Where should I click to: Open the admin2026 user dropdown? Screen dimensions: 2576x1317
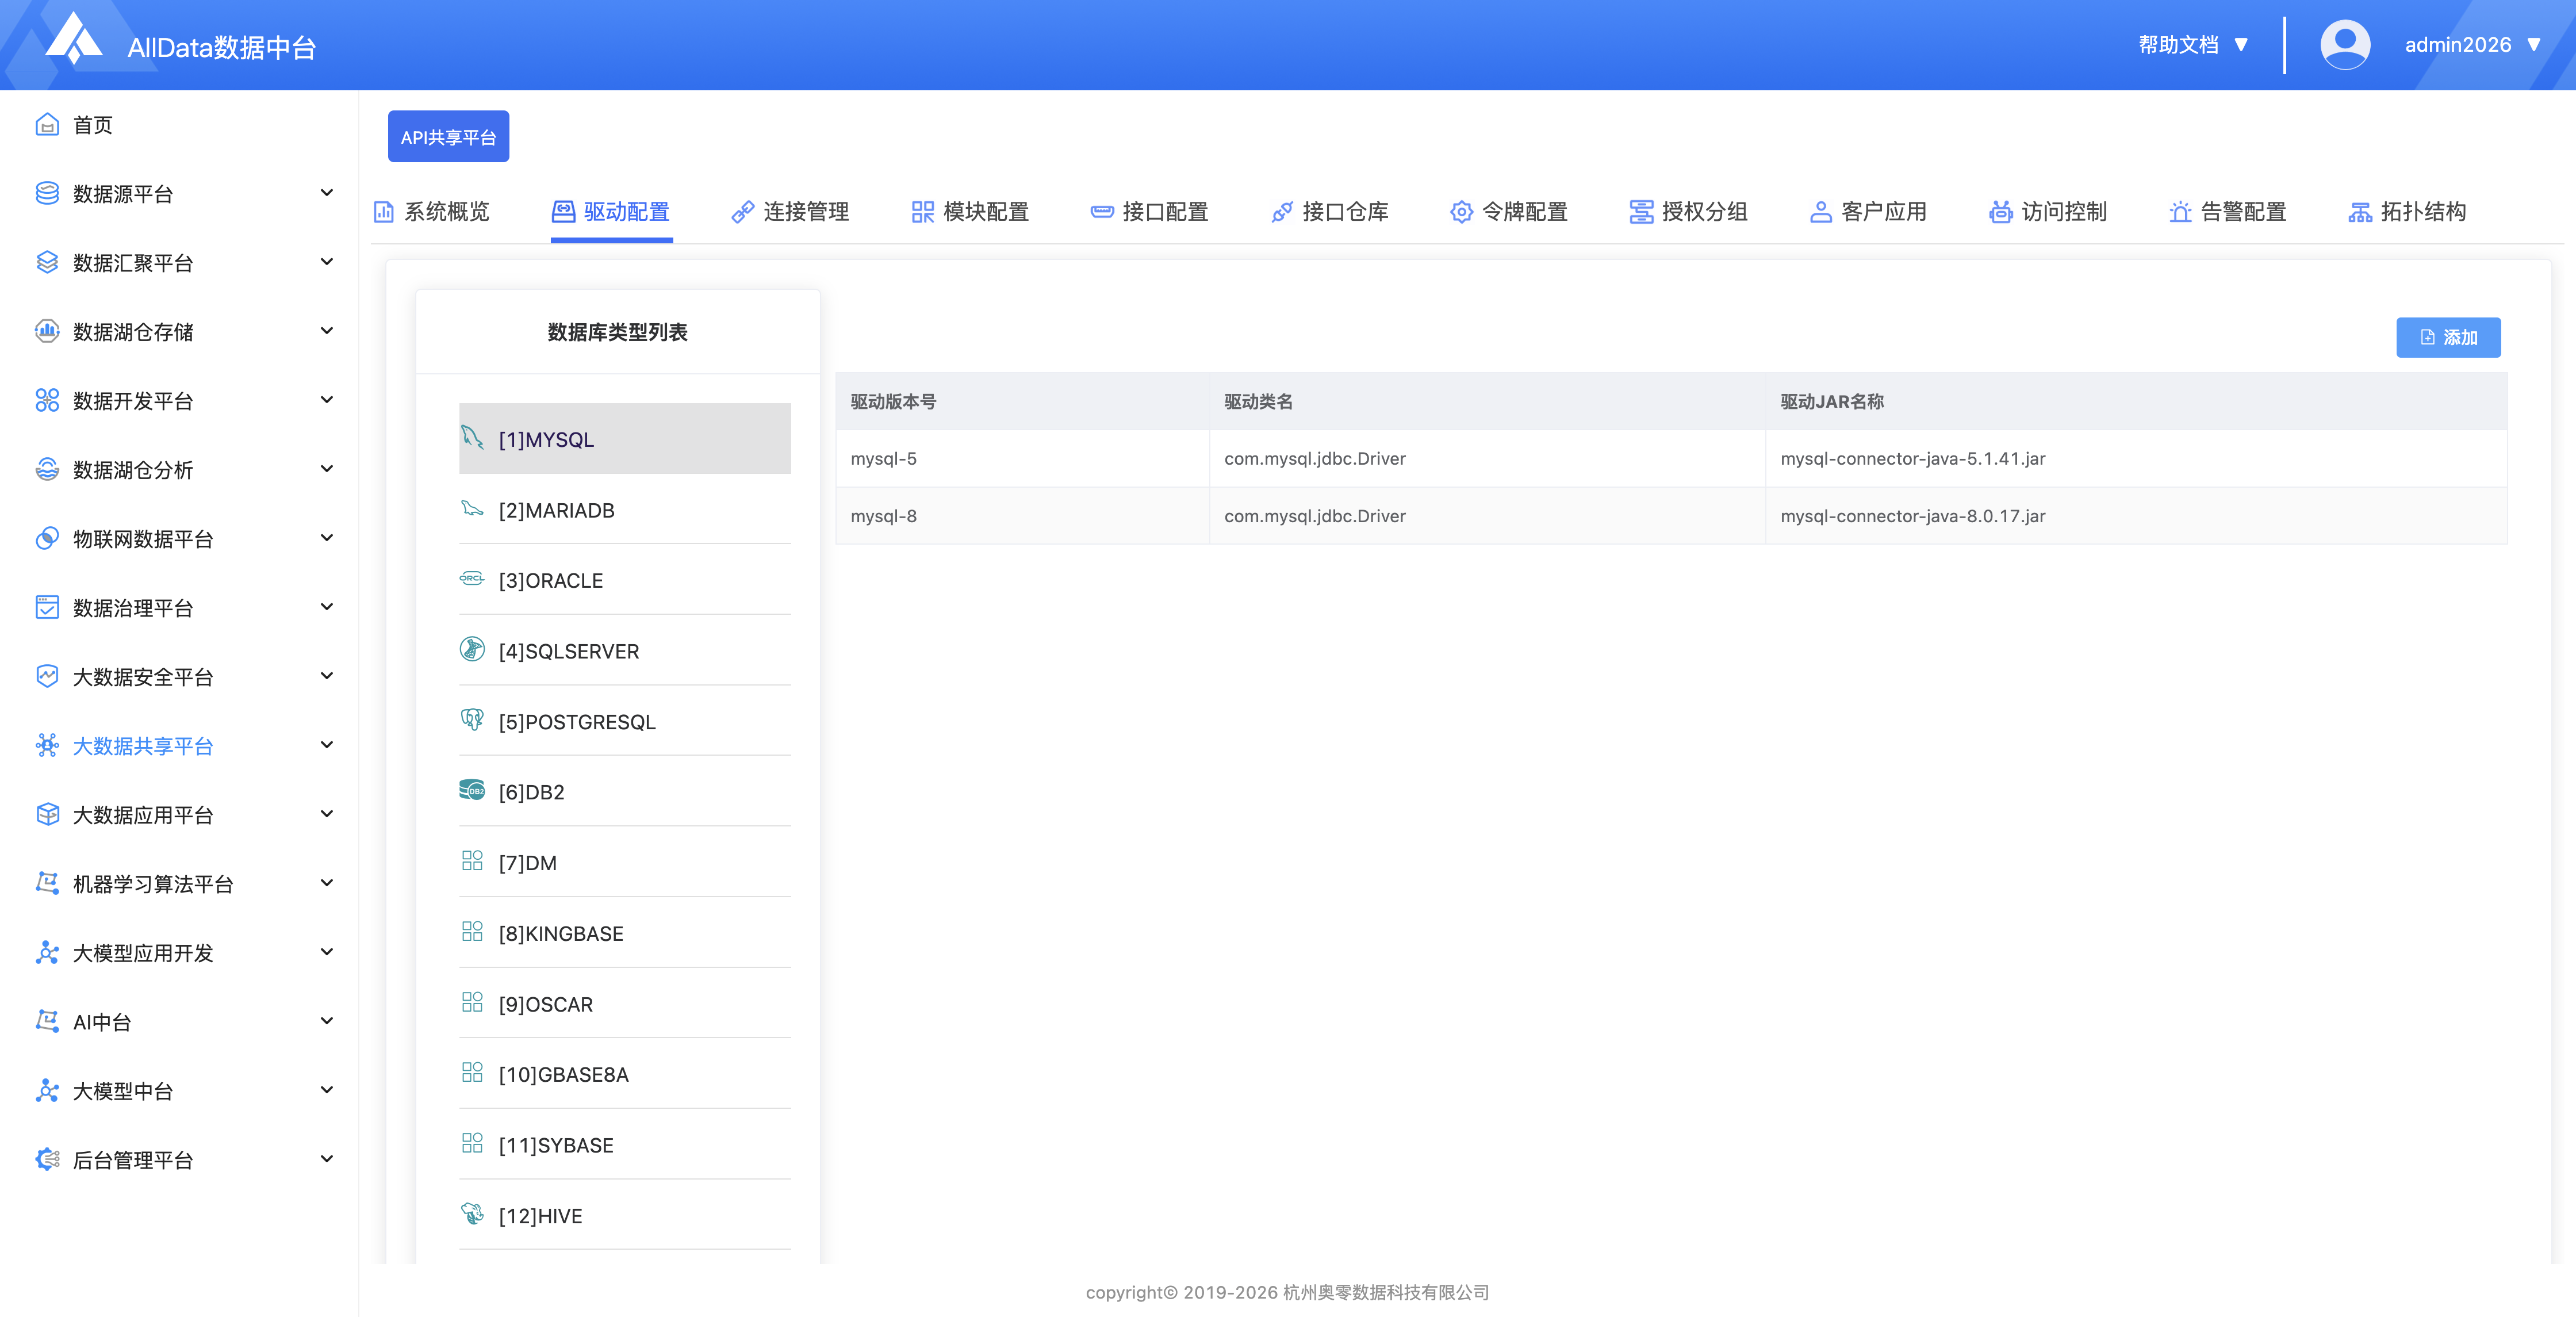pyautogui.click(x=2473, y=45)
